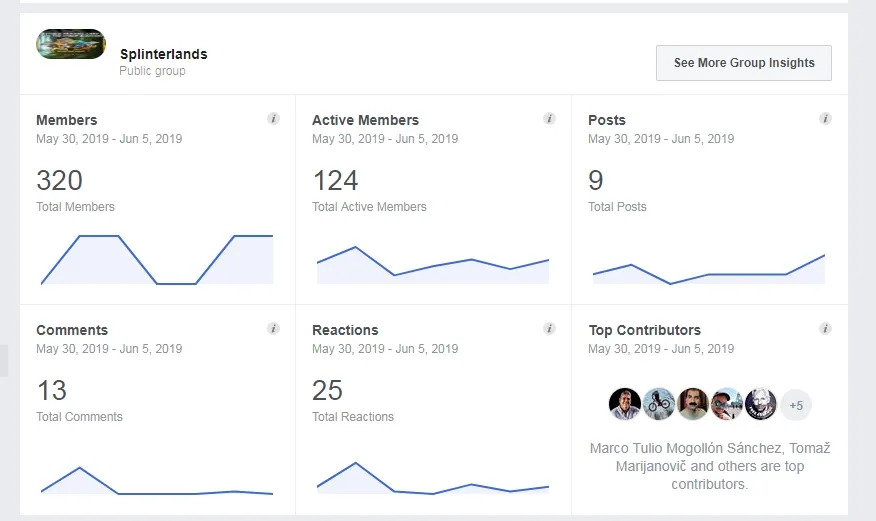Open the Posts card info icon
The width and height of the screenshot is (876, 521).
[x=825, y=119]
